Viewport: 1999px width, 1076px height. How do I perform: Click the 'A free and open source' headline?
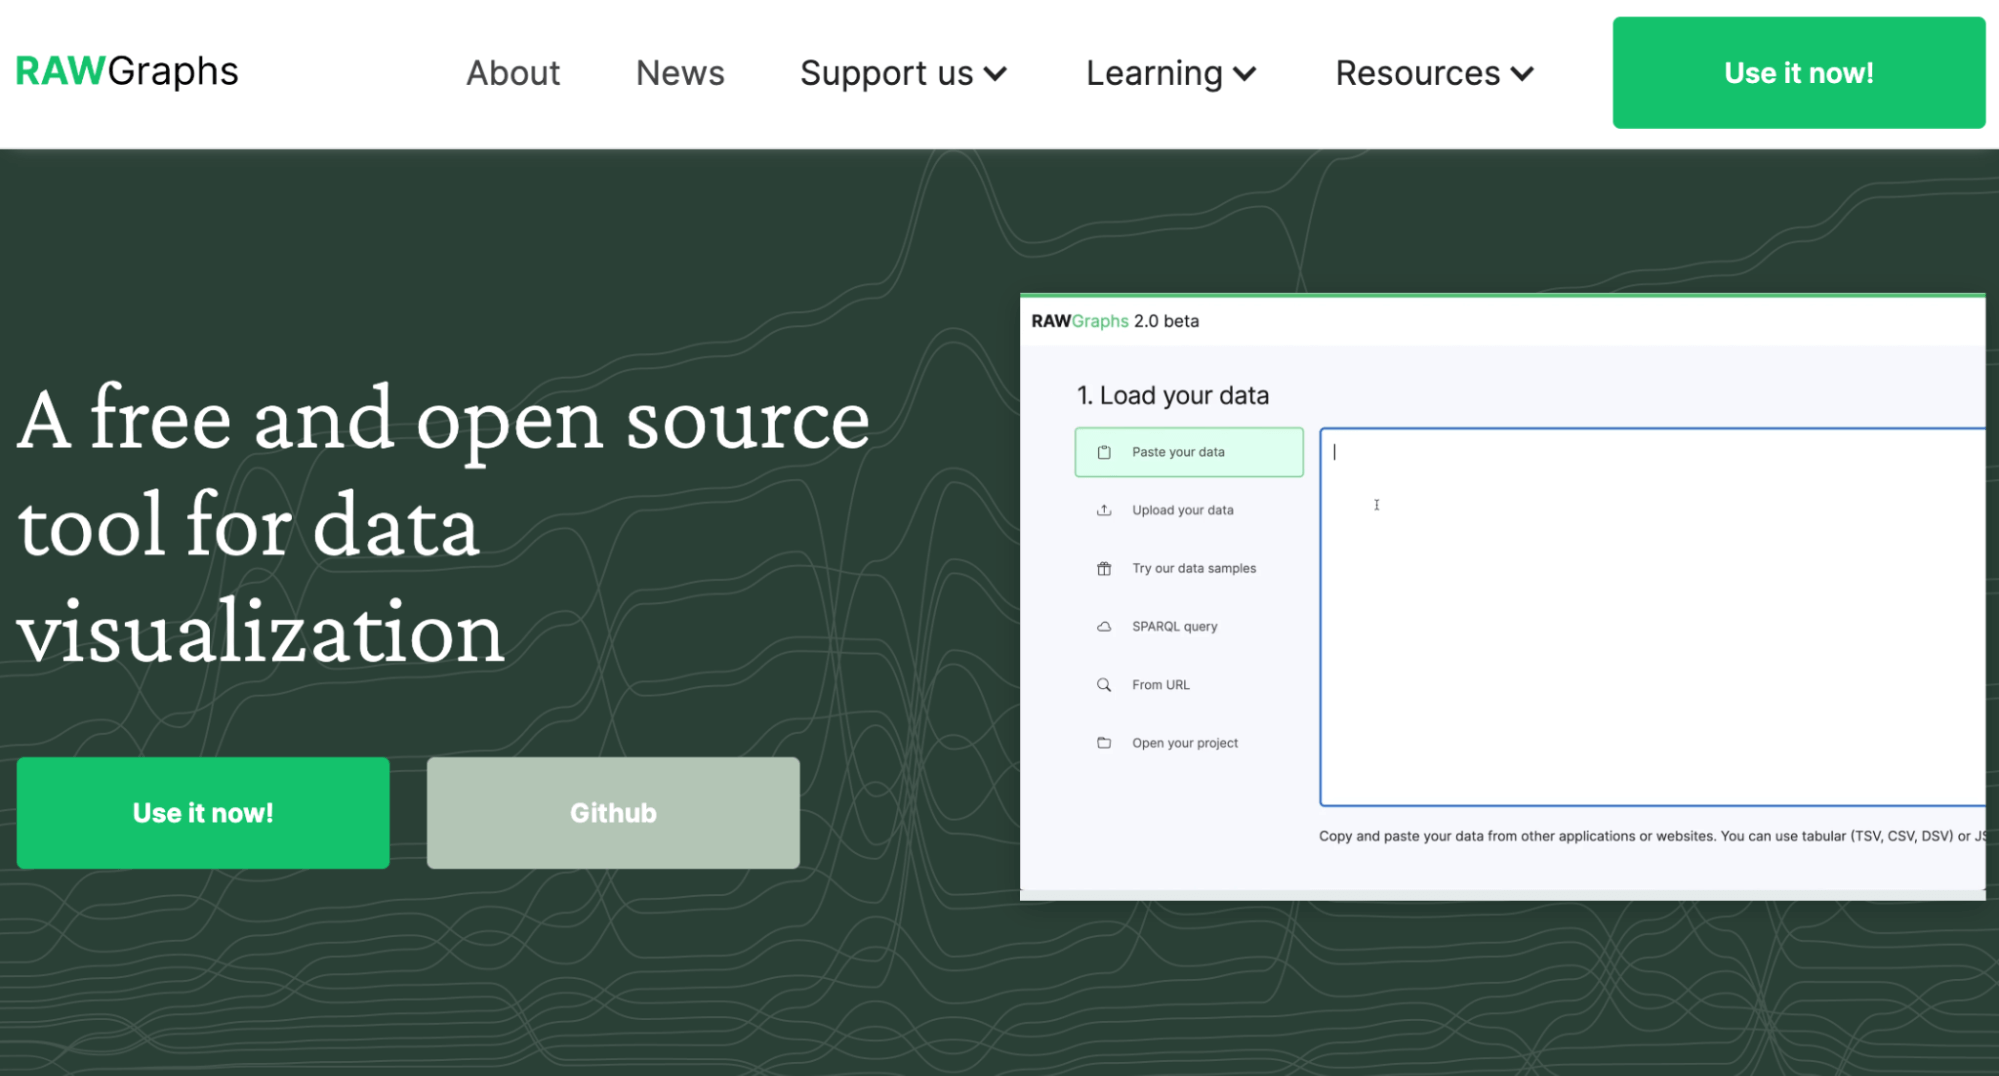[x=443, y=524]
